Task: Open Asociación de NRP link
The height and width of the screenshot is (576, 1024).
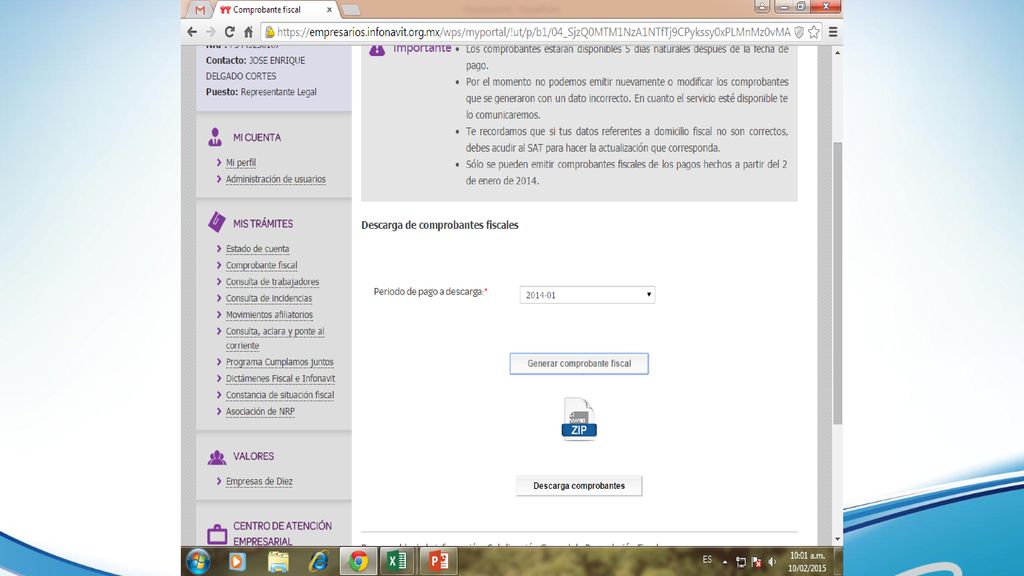Action: [260, 411]
